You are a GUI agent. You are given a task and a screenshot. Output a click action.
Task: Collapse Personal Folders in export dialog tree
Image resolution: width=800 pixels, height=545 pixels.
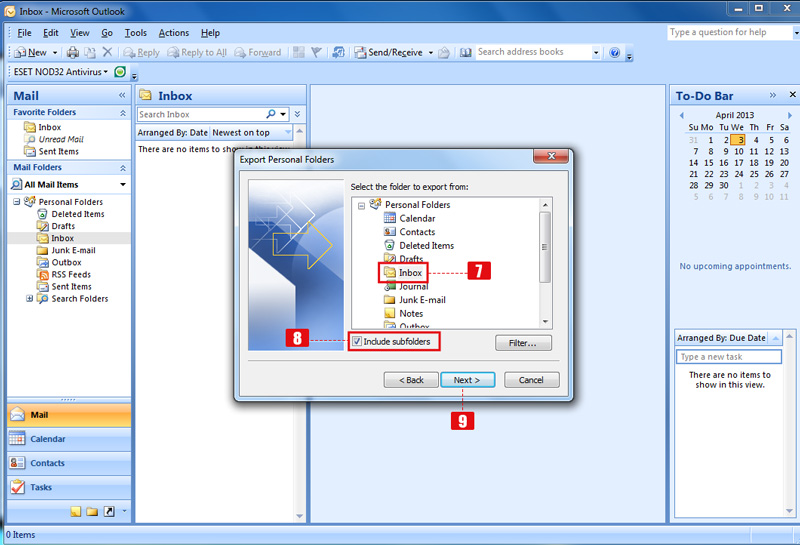(361, 205)
